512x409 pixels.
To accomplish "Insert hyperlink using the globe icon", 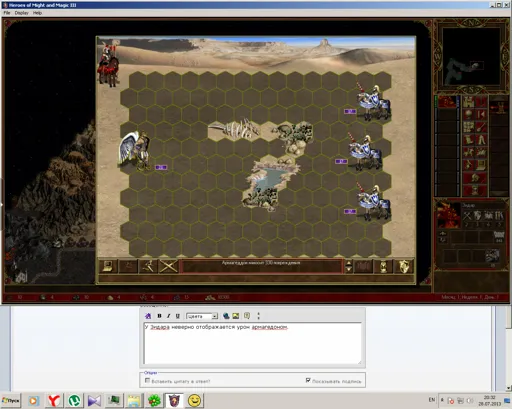I will [226, 316].
